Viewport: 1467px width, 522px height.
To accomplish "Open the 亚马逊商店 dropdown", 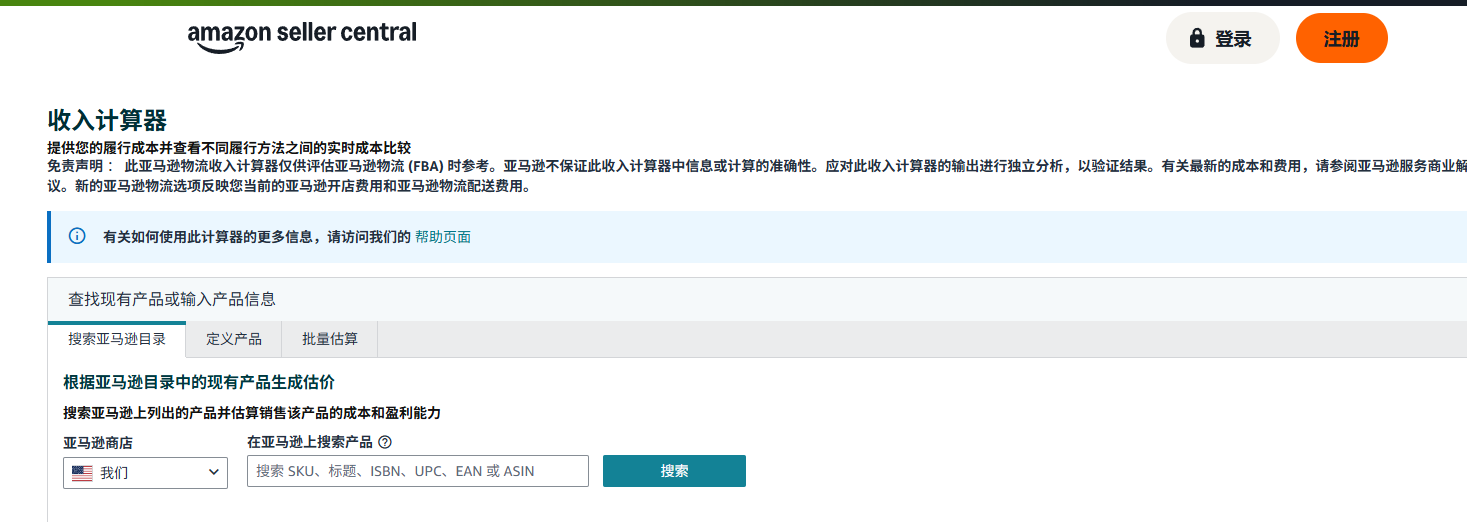I will [x=145, y=473].
